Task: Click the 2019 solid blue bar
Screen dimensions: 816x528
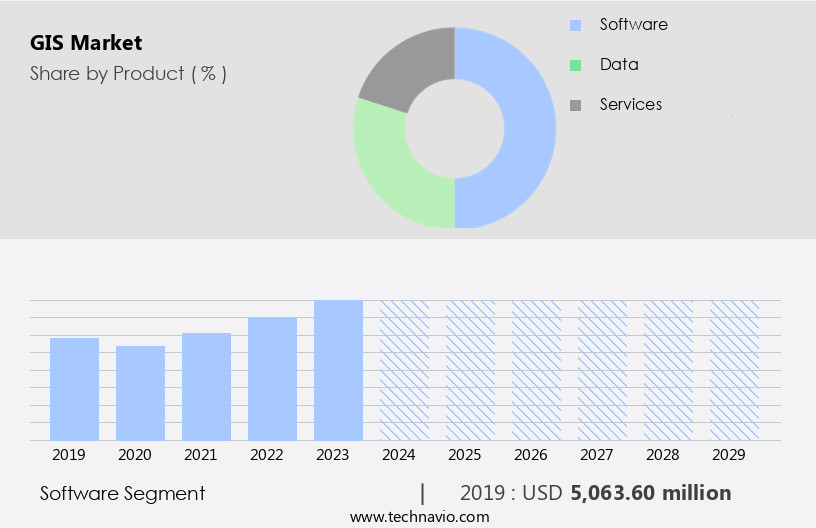Action: (75, 389)
